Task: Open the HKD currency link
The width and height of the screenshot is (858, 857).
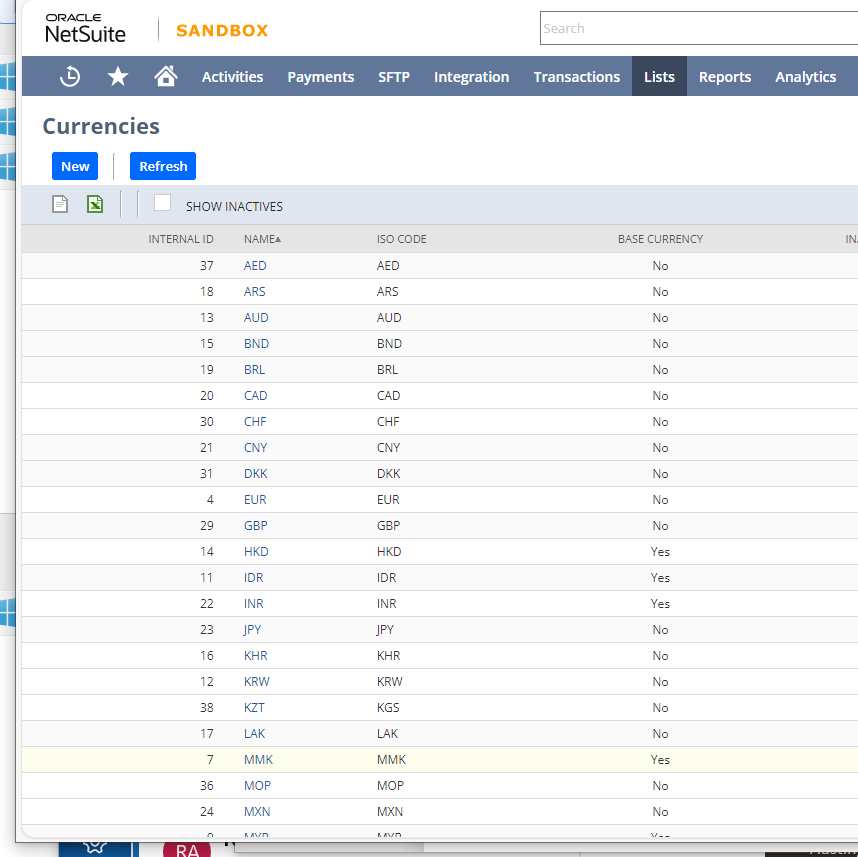Action: 256,552
